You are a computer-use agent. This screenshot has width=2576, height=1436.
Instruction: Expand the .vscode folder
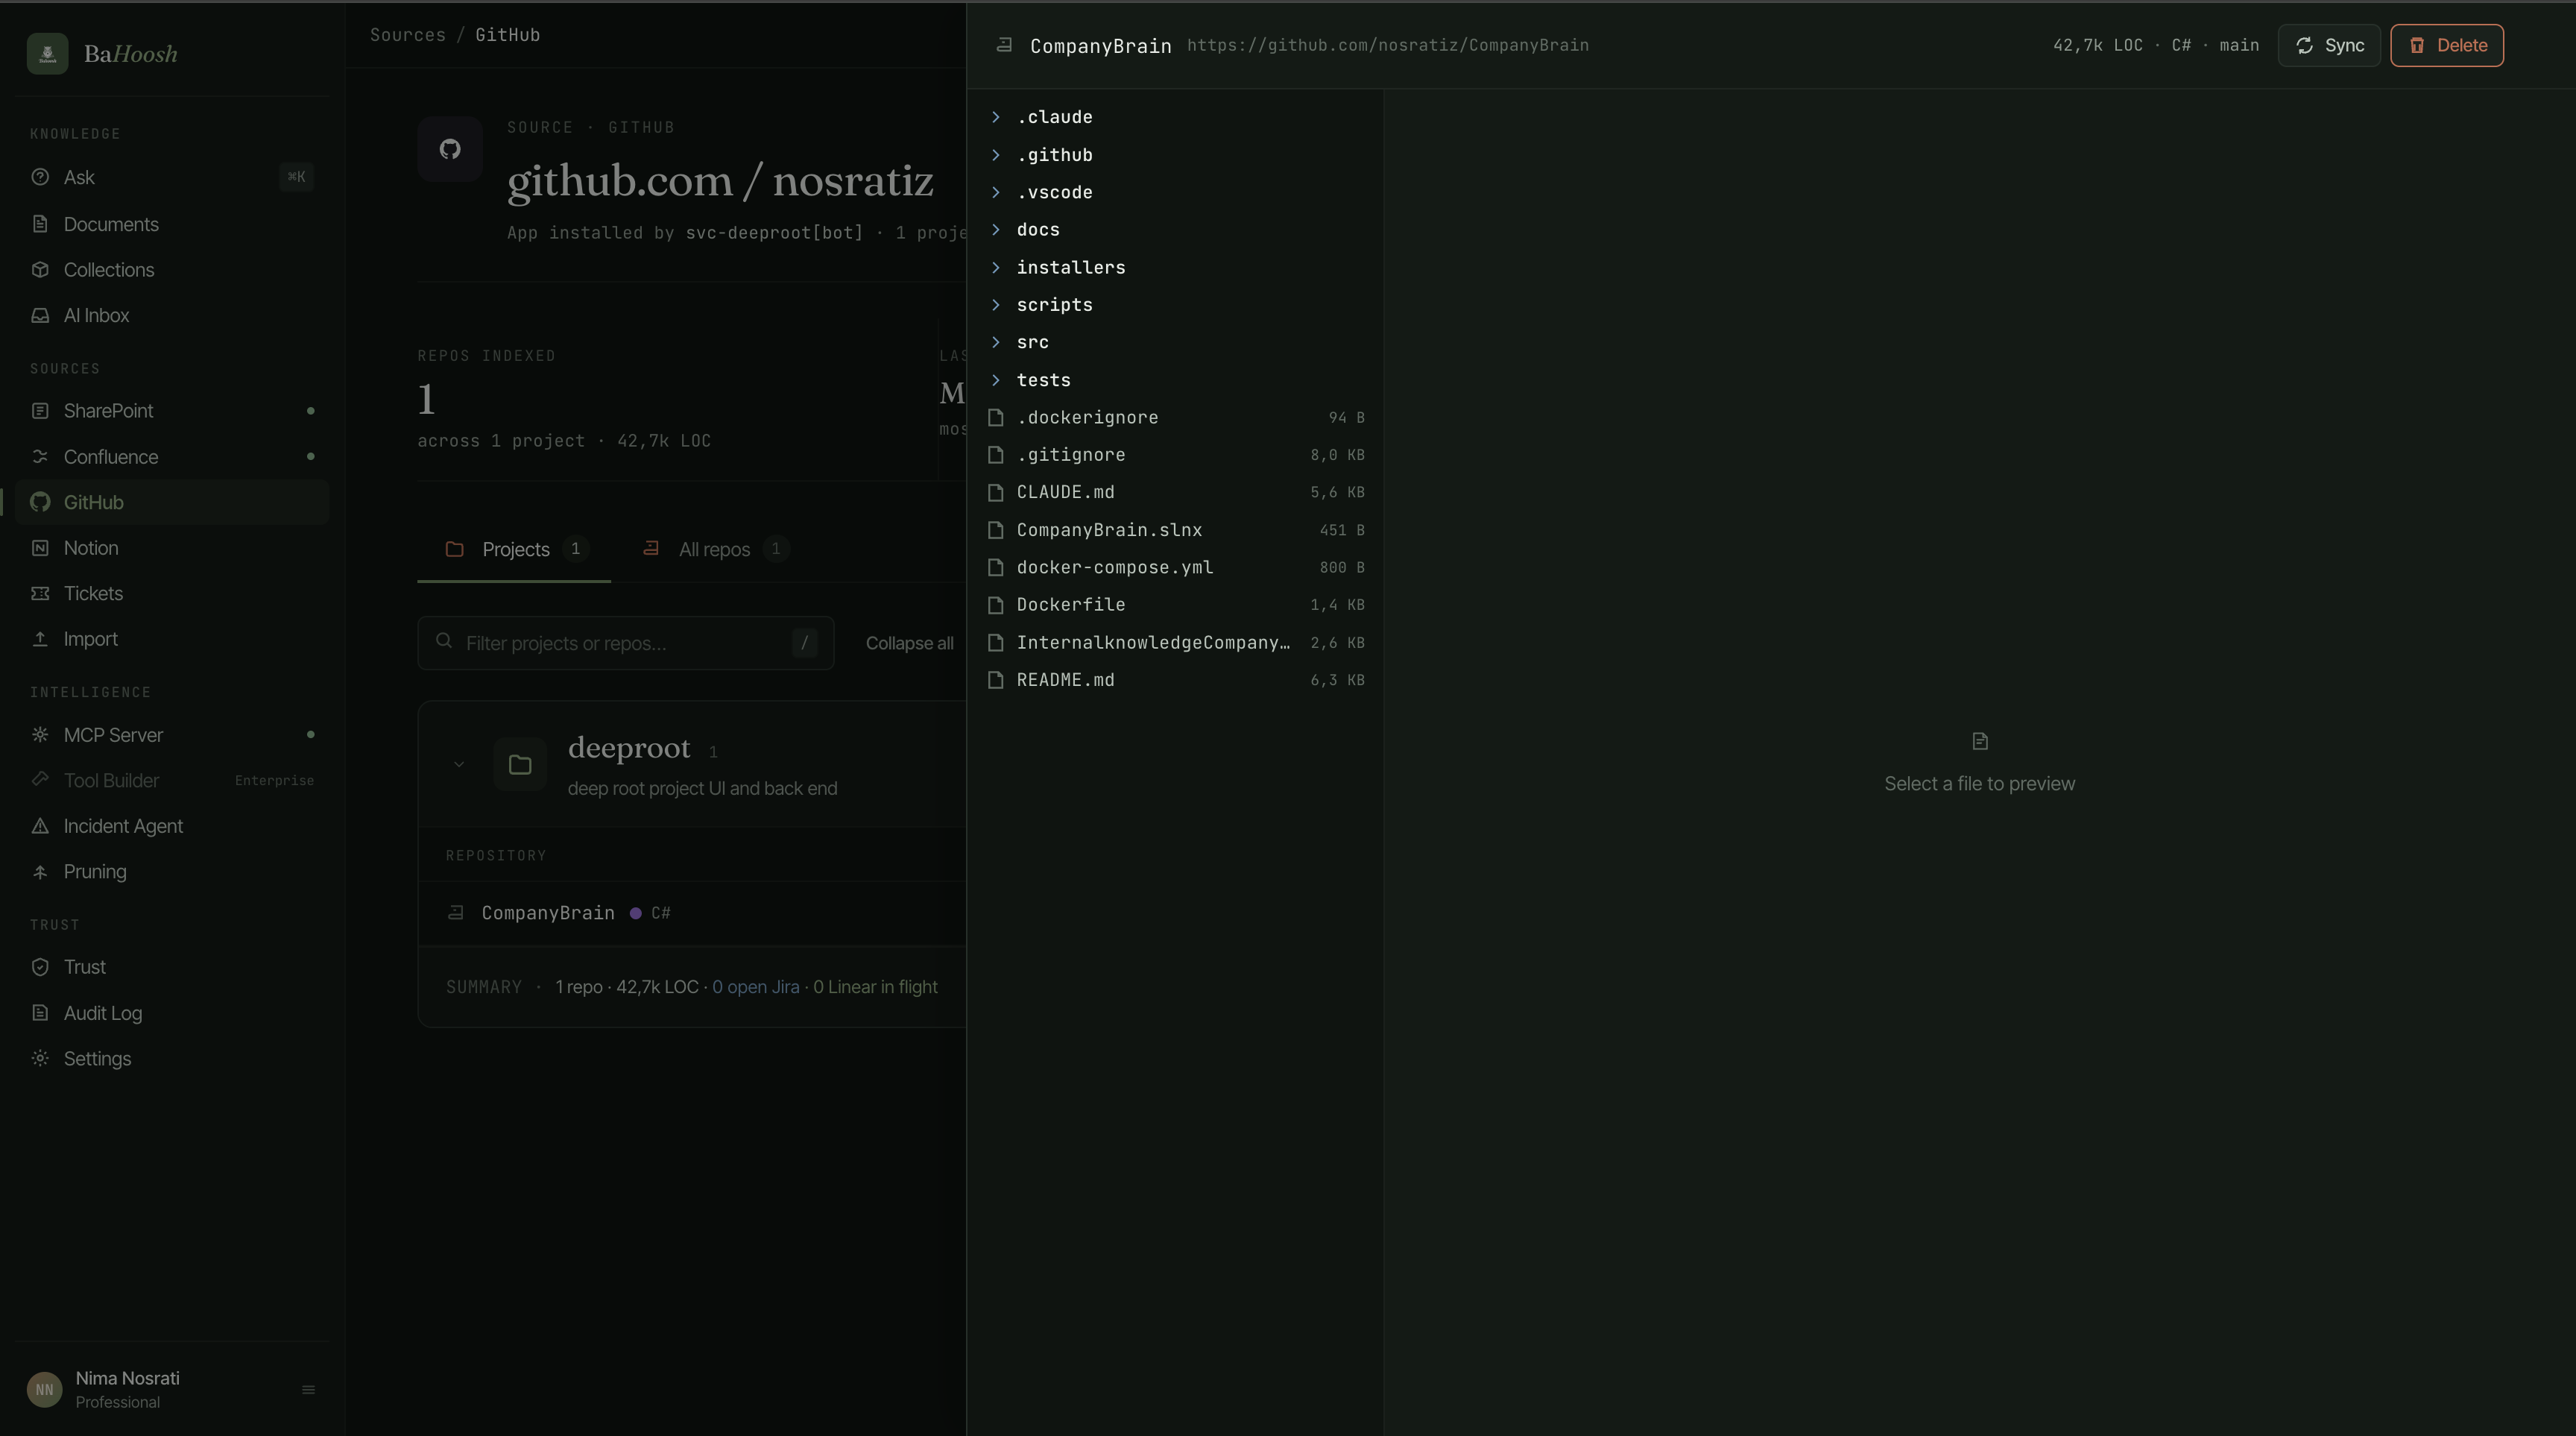point(1175,192)
